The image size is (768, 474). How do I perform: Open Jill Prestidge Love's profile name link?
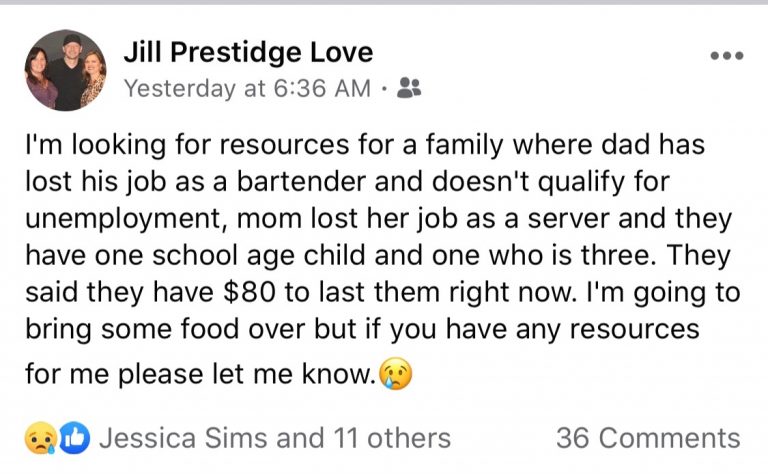pos(247,52)
